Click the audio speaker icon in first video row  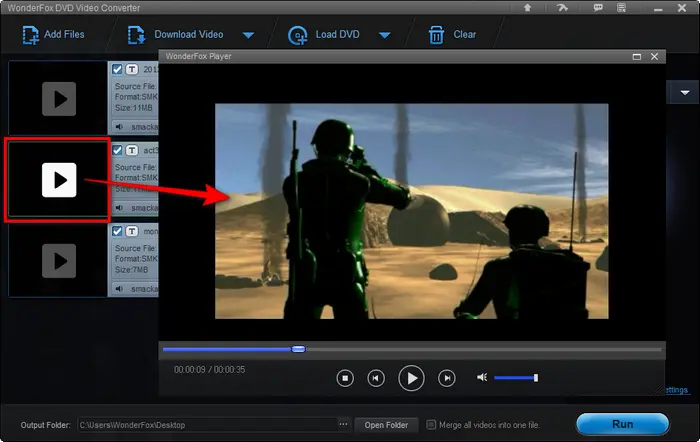(119, 127)
